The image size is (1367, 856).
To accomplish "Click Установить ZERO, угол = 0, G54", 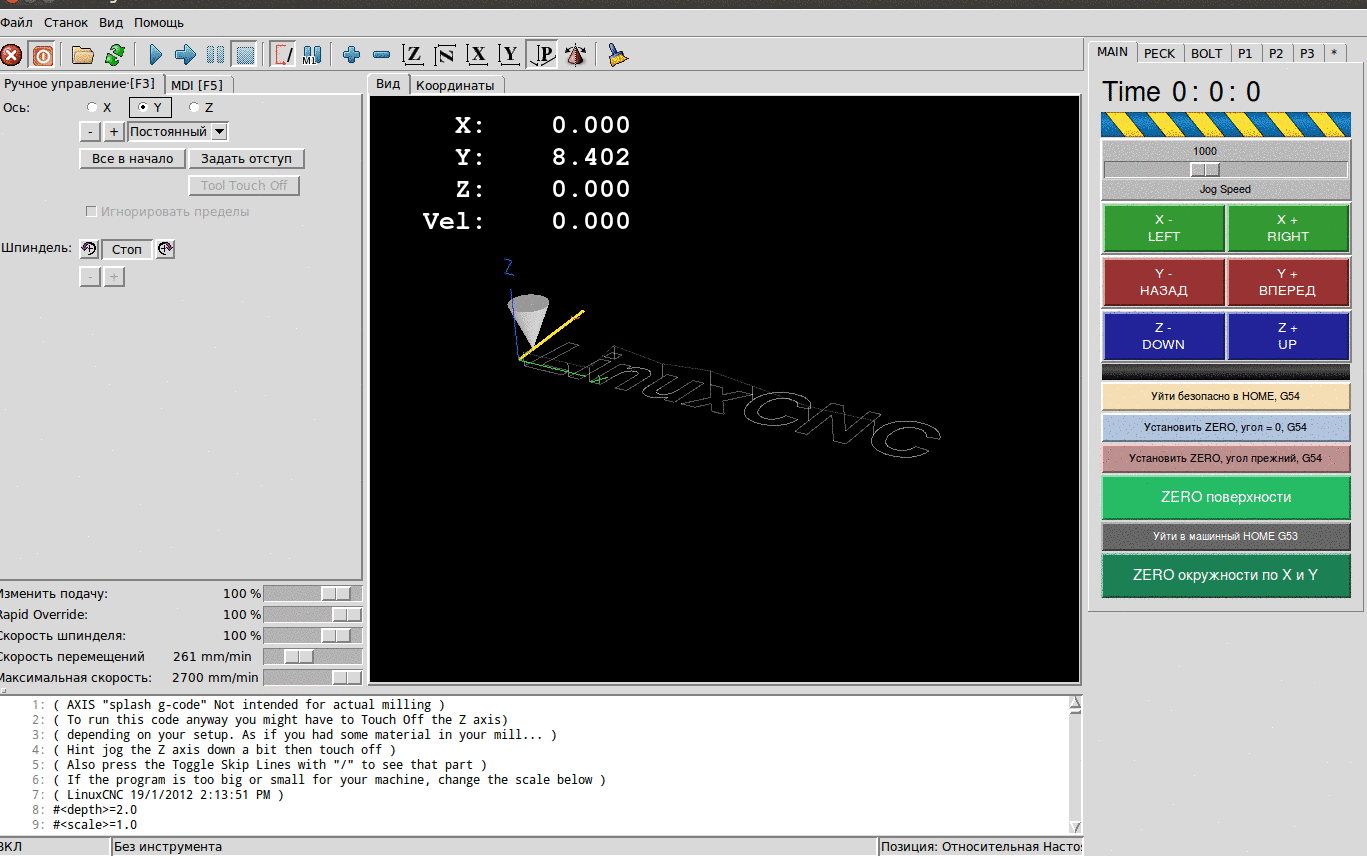I will pyautogui.click(x=1226, y=427).
